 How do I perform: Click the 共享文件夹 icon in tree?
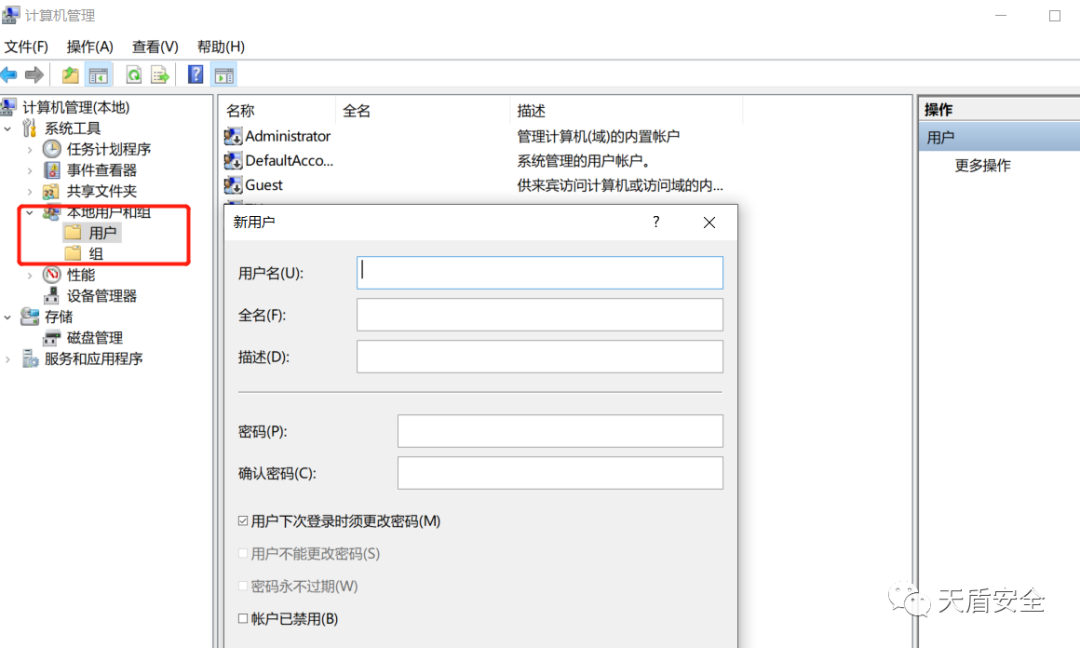(51, 191)
